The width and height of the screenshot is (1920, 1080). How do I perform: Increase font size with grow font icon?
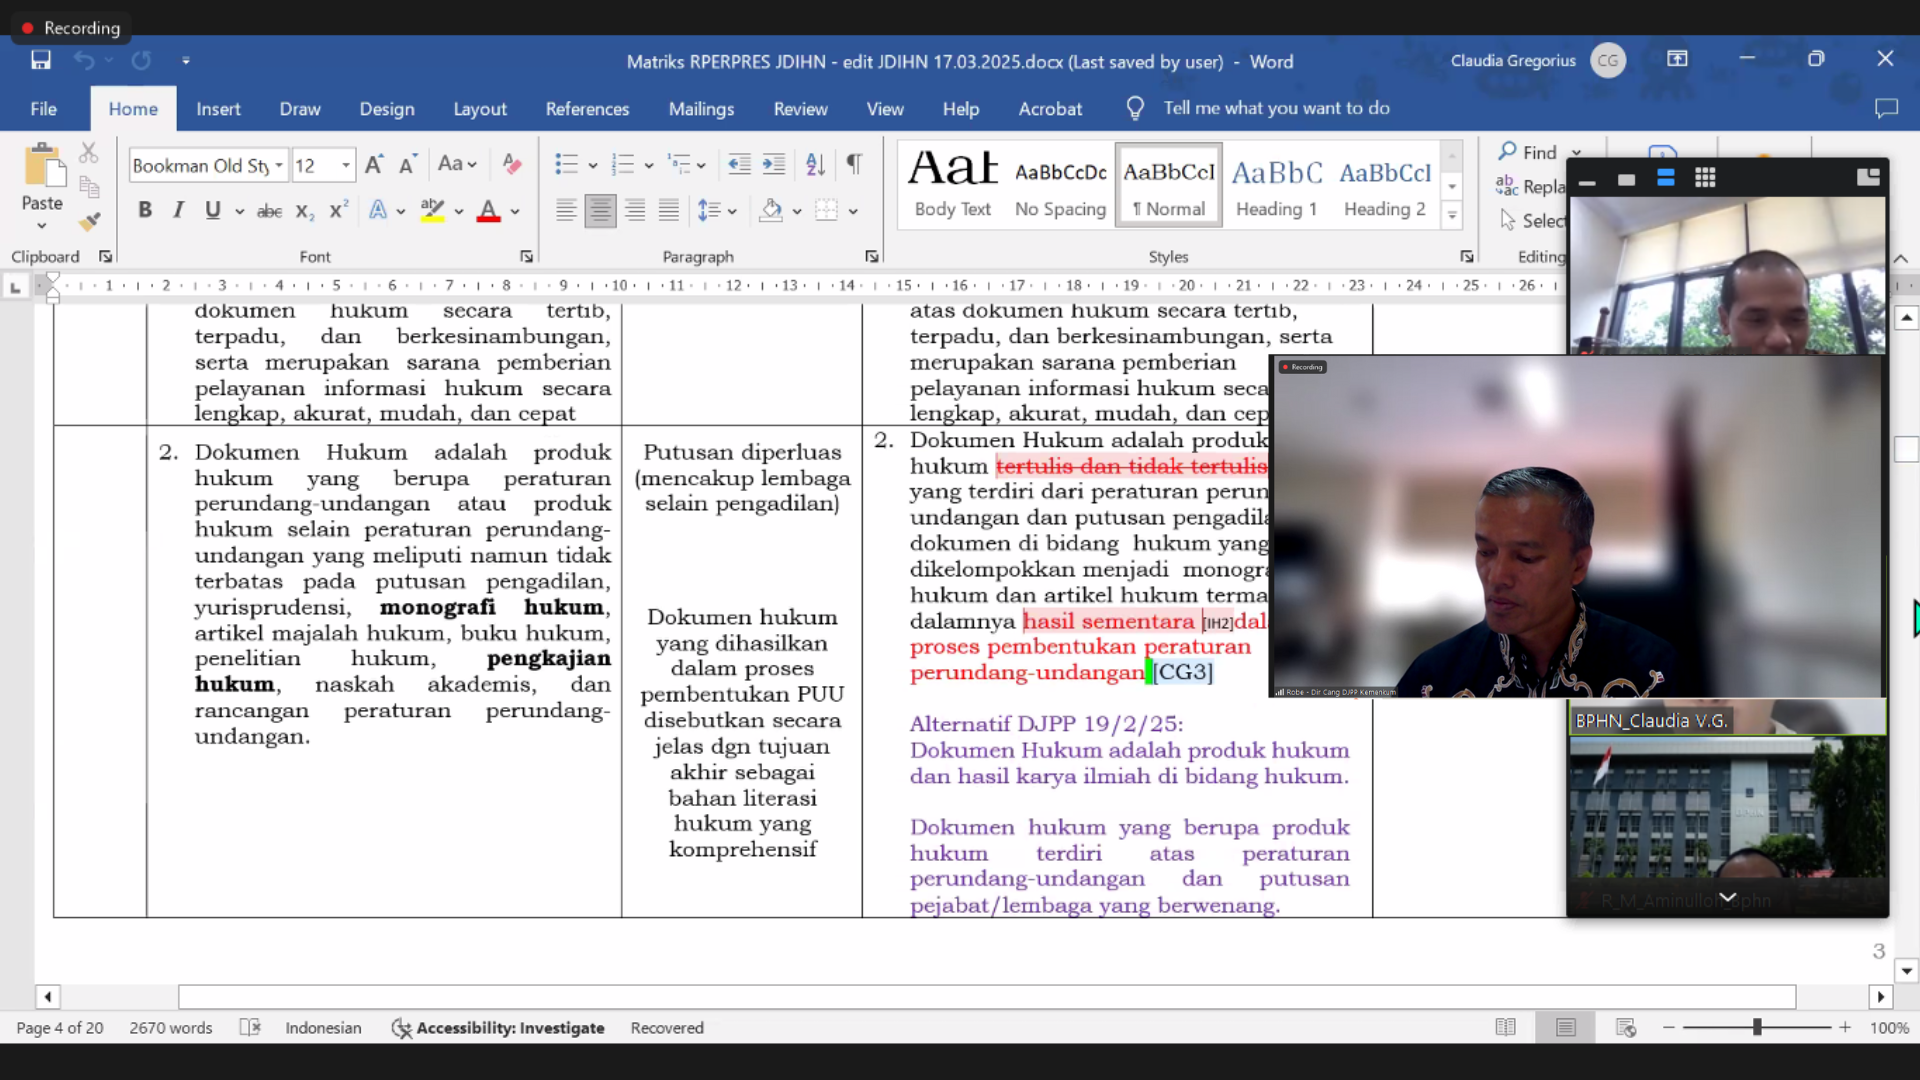pyautogui.click(x=374, y=165)
